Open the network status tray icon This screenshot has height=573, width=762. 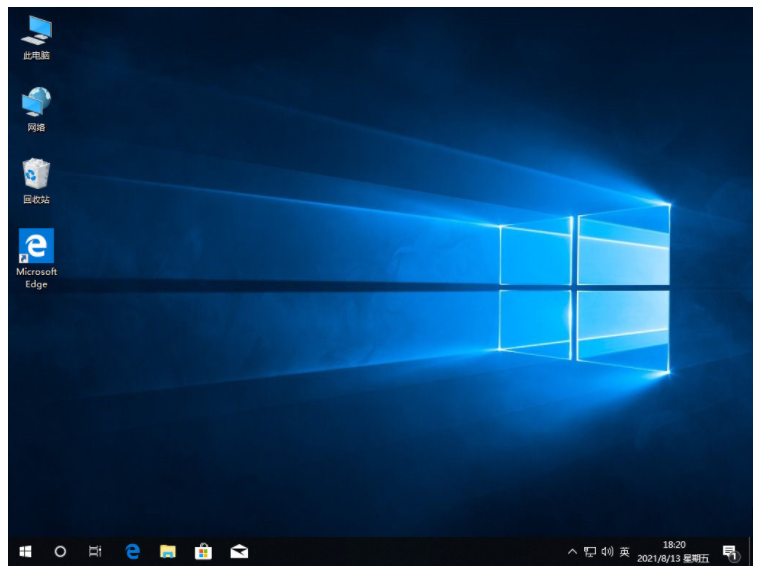tap(590, 551)
